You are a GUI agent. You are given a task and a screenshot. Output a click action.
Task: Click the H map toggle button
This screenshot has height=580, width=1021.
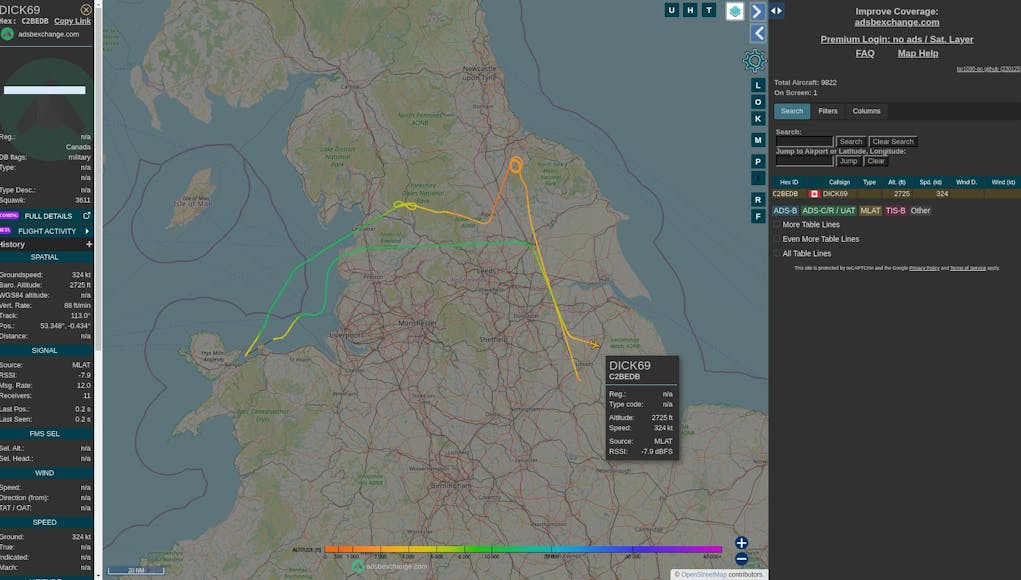point(690,10)
